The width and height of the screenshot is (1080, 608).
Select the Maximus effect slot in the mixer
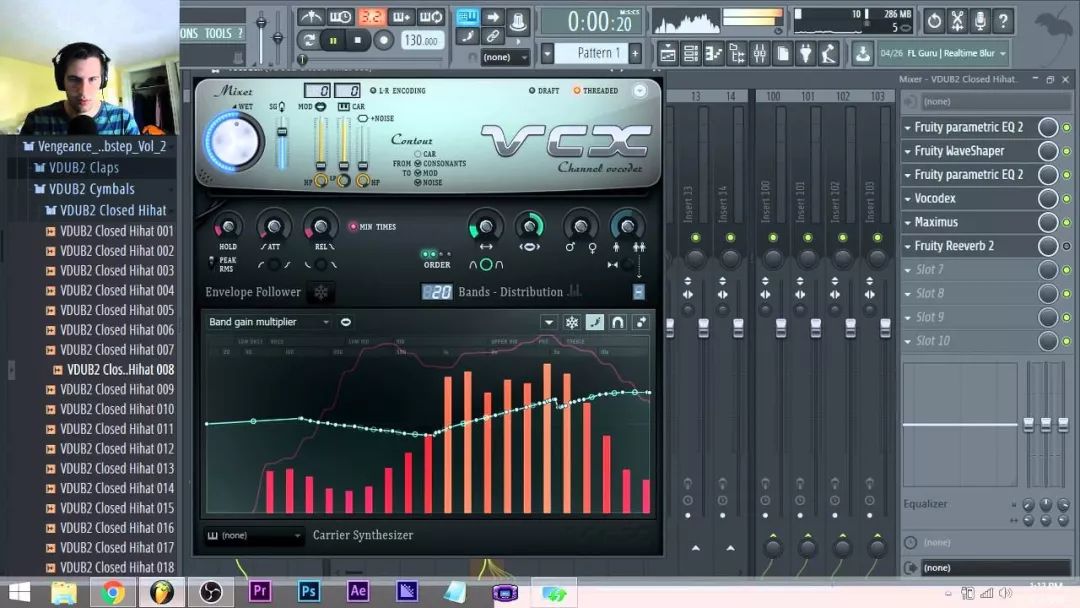(936, 222)
